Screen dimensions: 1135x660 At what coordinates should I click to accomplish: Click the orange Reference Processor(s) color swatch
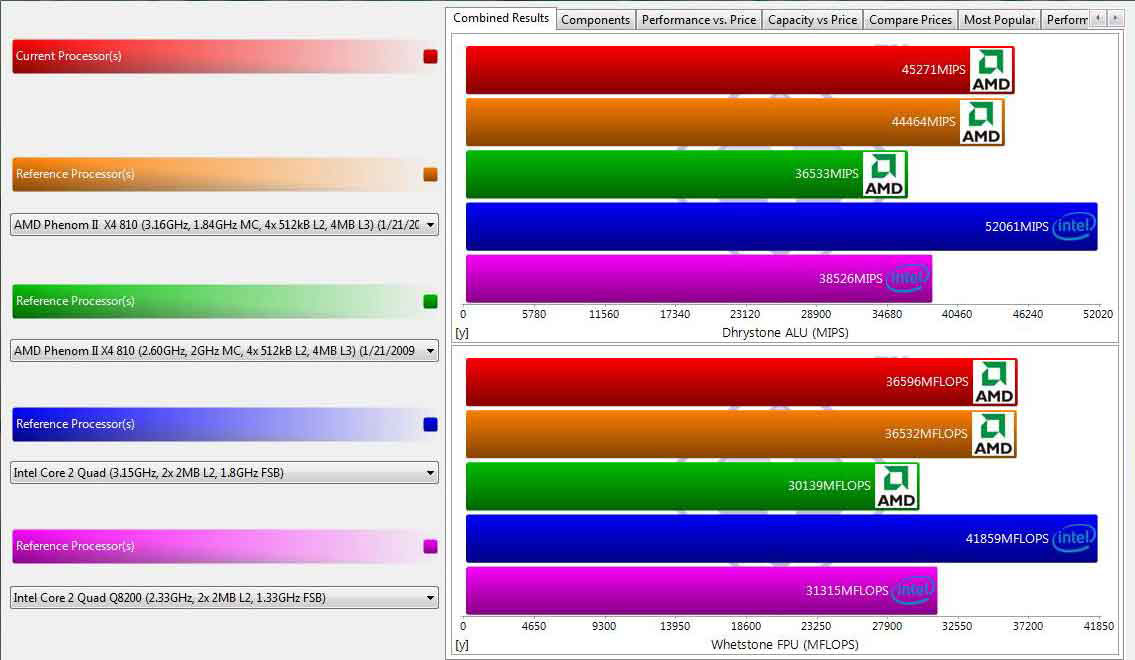[x=430, y=174]
